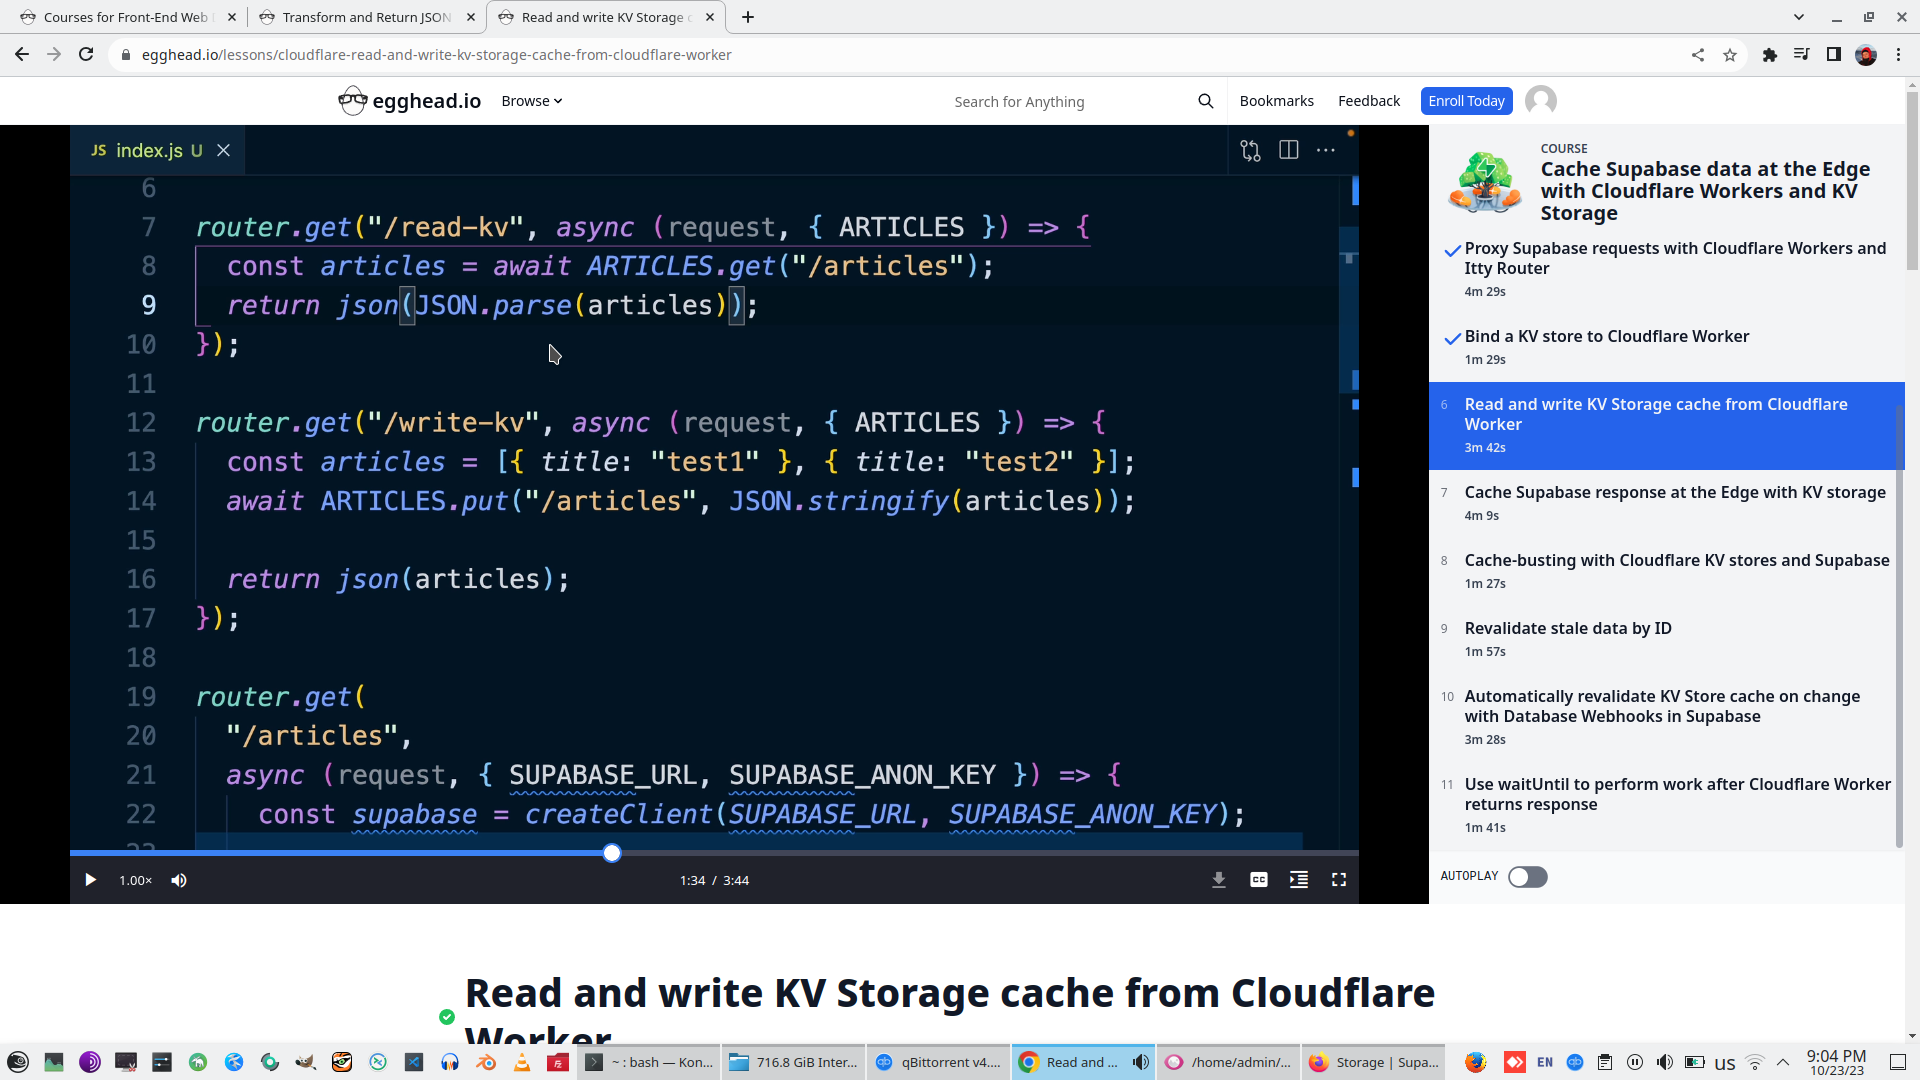Enable the Autoplay switch

point(1527,877)
